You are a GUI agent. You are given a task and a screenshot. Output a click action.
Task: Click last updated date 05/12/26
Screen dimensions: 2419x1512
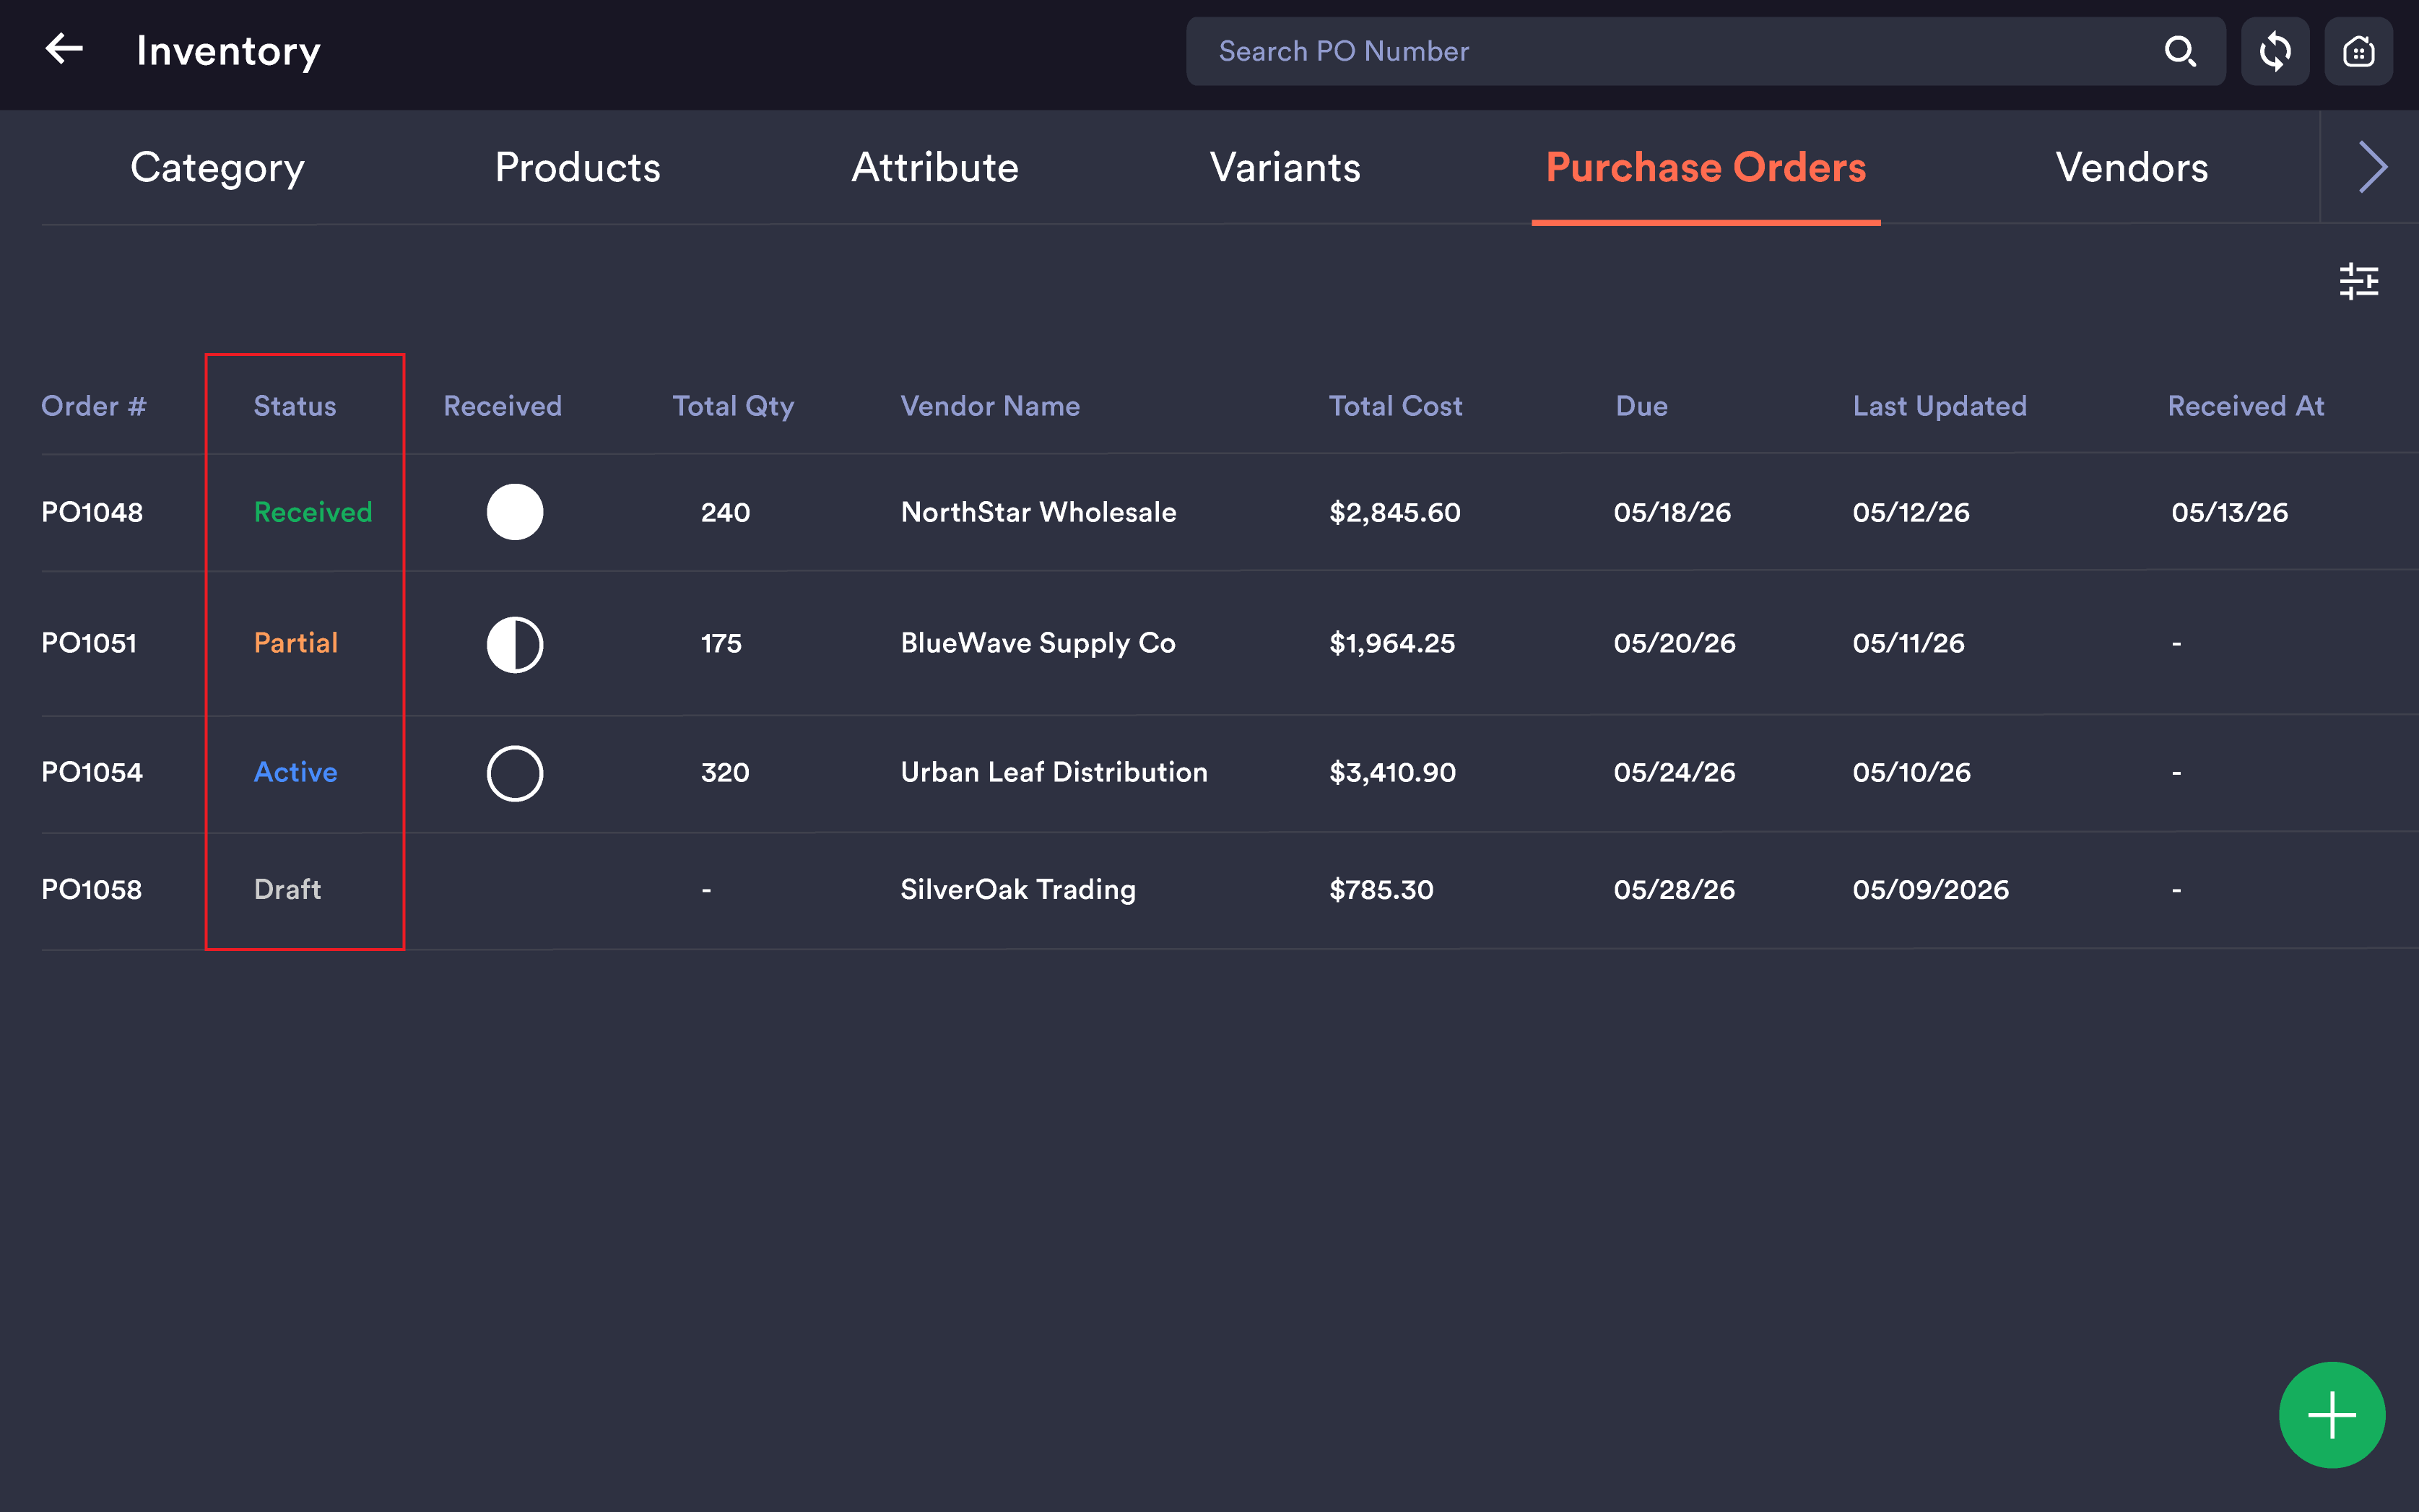pyautogui.click(x=1911, y=512)
